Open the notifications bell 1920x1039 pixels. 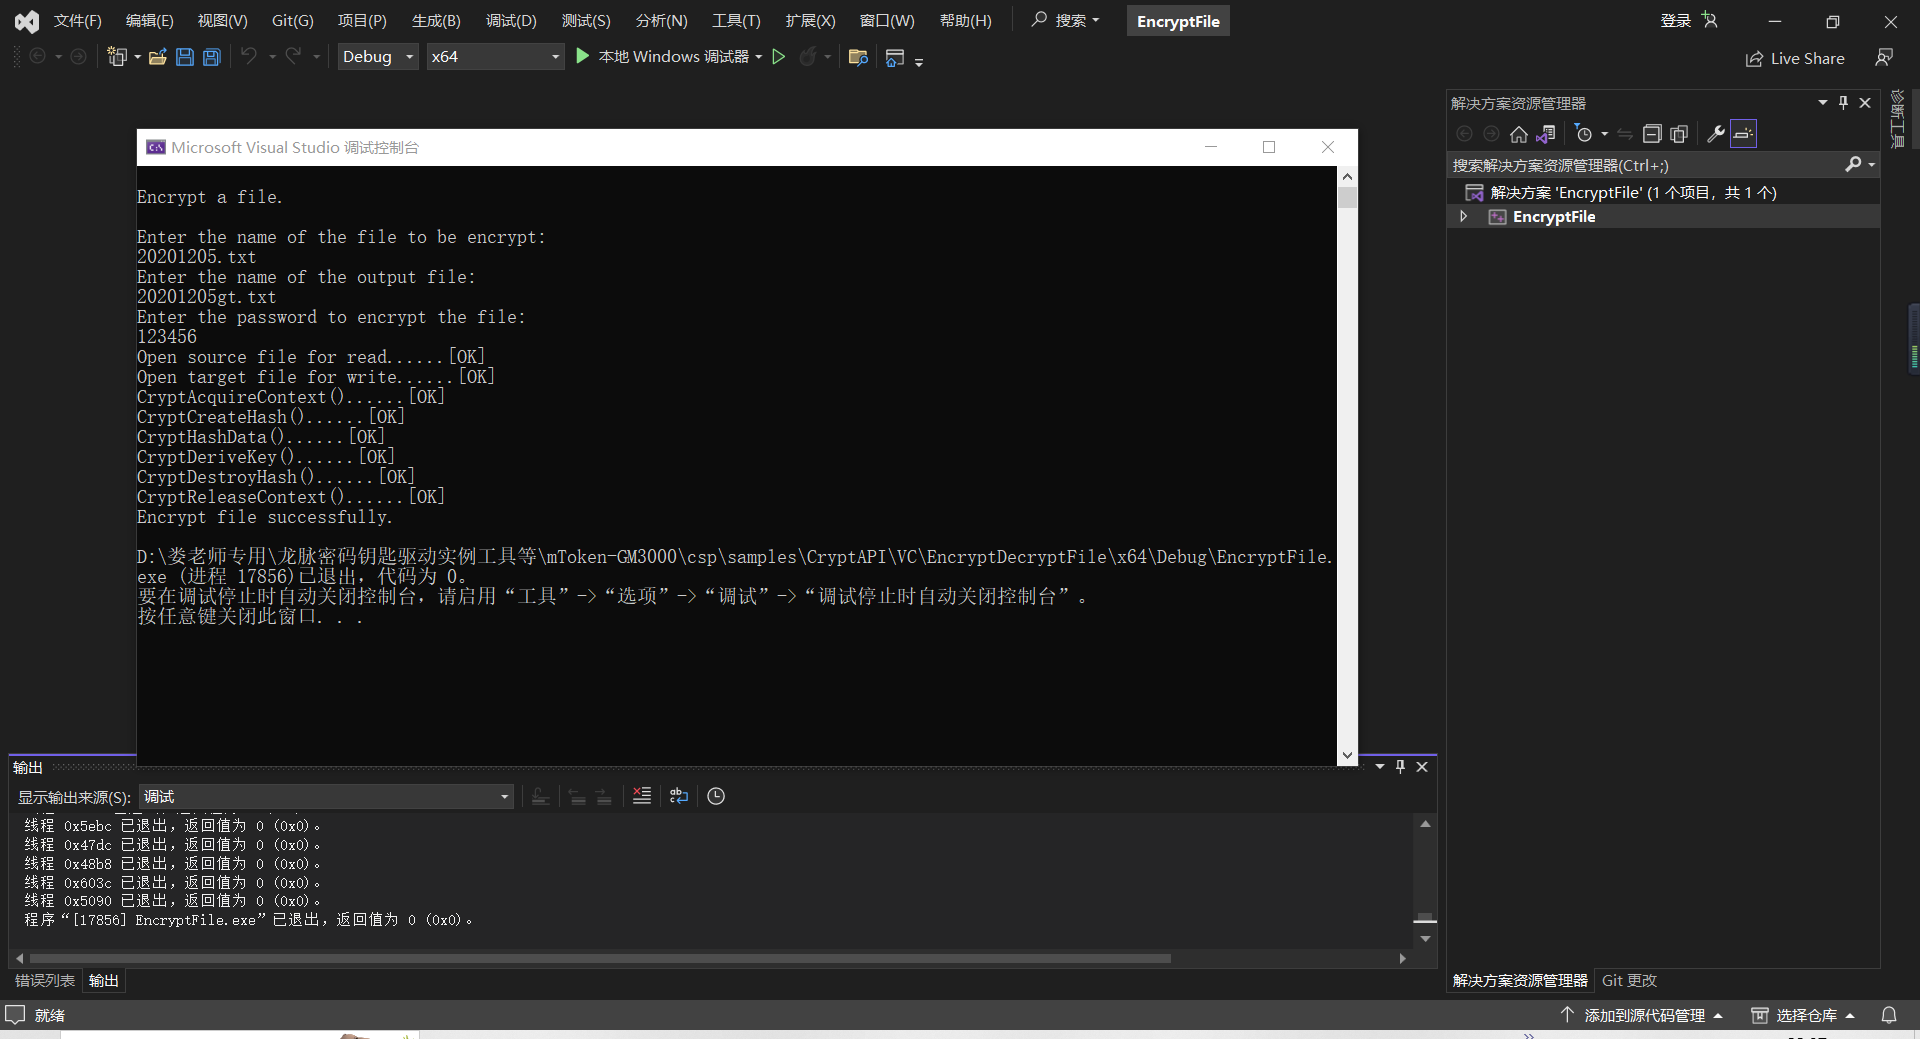coord(1889,1015)
